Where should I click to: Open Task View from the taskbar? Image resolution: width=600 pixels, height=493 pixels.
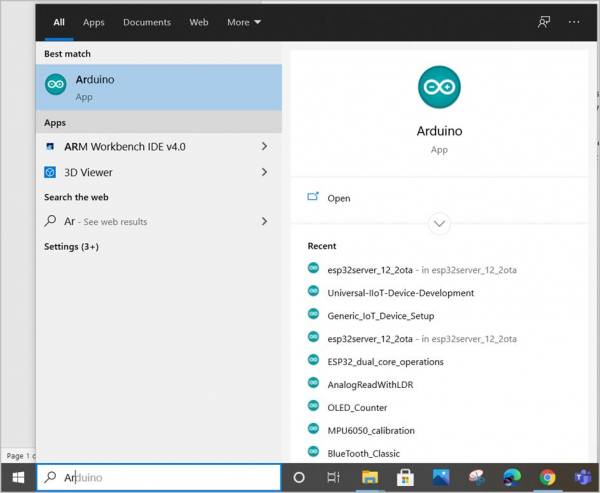(333, 477)
